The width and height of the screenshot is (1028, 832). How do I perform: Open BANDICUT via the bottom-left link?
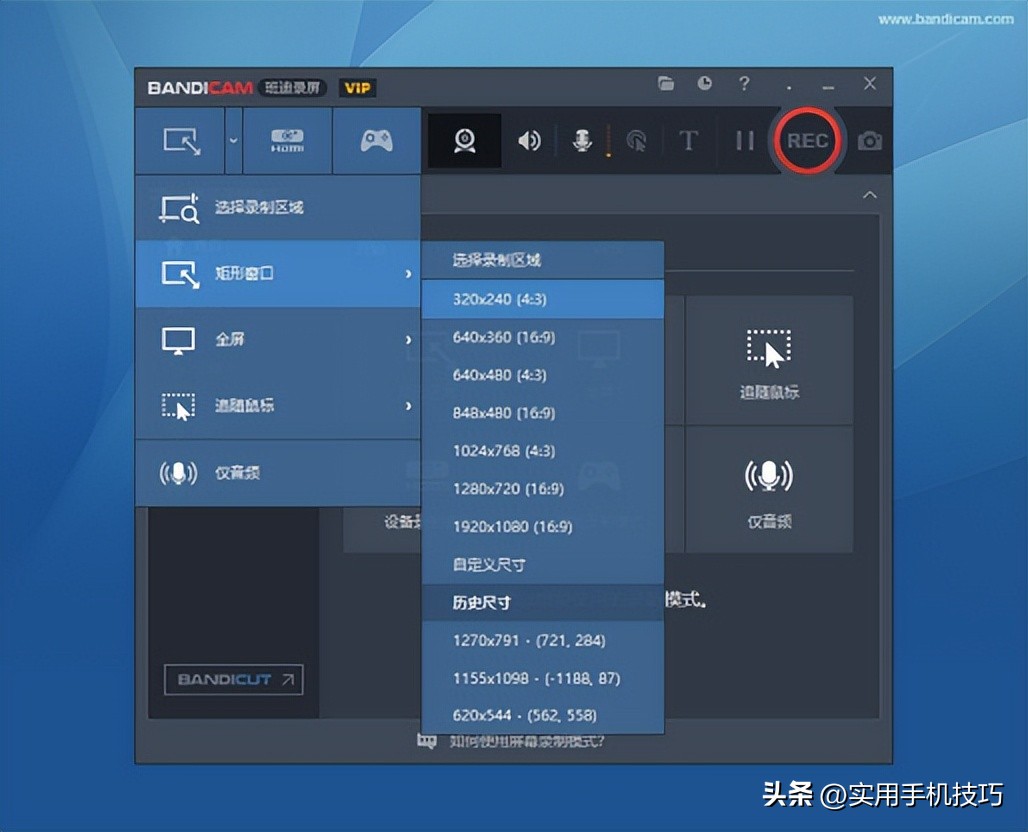(x=232, y=679)
